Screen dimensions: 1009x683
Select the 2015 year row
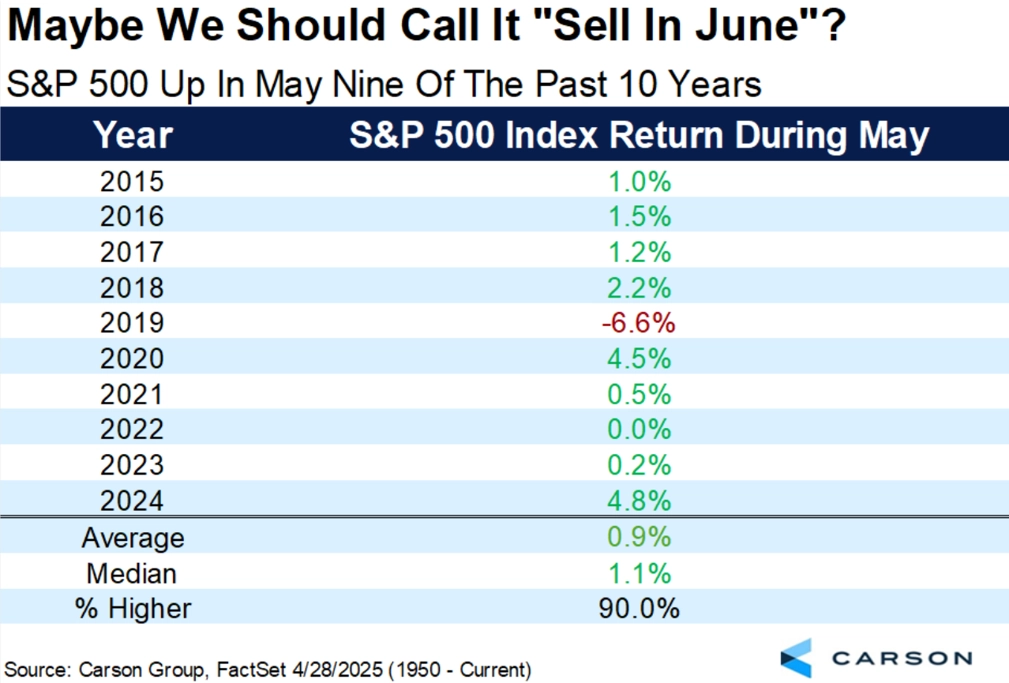[504, 180]
